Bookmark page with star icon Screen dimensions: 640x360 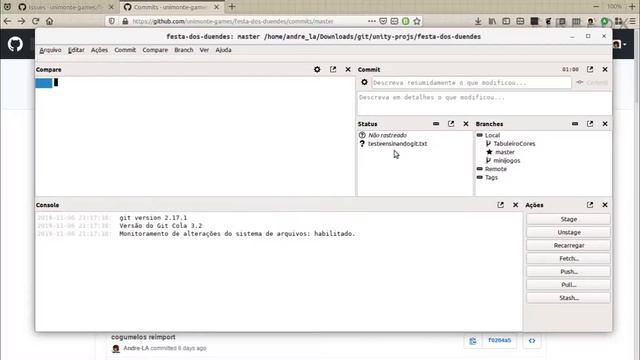click(417, 21)
